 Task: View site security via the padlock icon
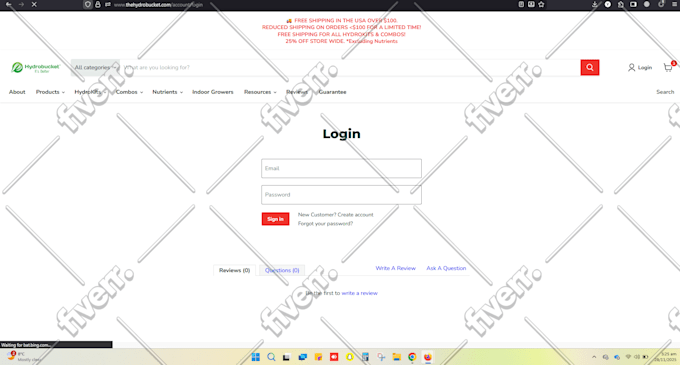point(98,4)
